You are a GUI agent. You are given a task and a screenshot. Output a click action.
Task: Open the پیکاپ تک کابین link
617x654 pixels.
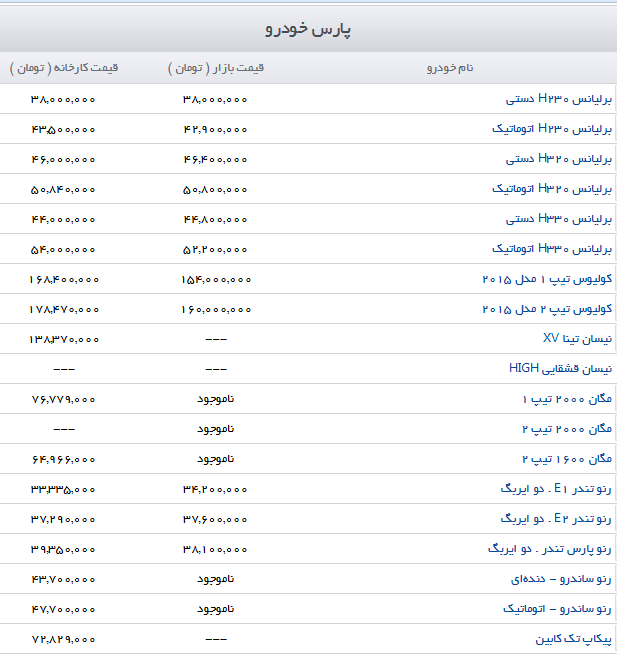(x=574, y=639)
